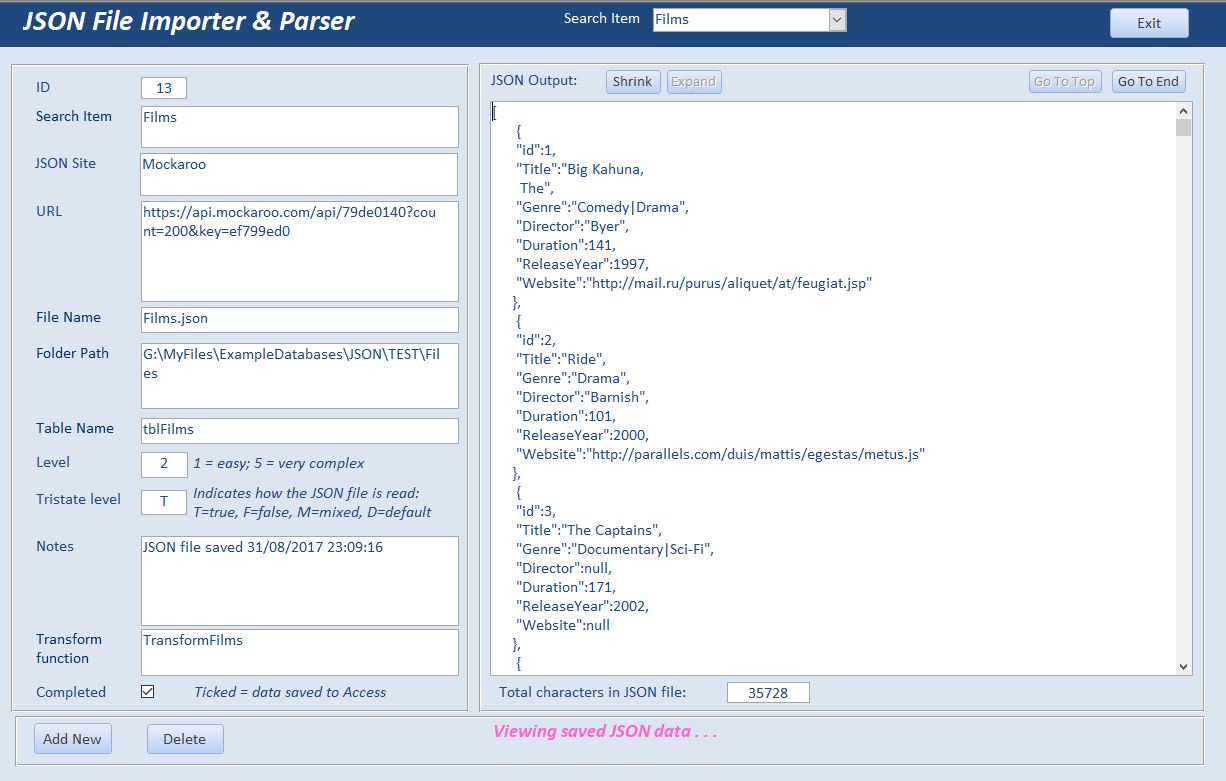Image resolution: width=1226 pixels, height=781 pixels.
Task: Click the Tristate level field showing T
Action: coord(164,501)
